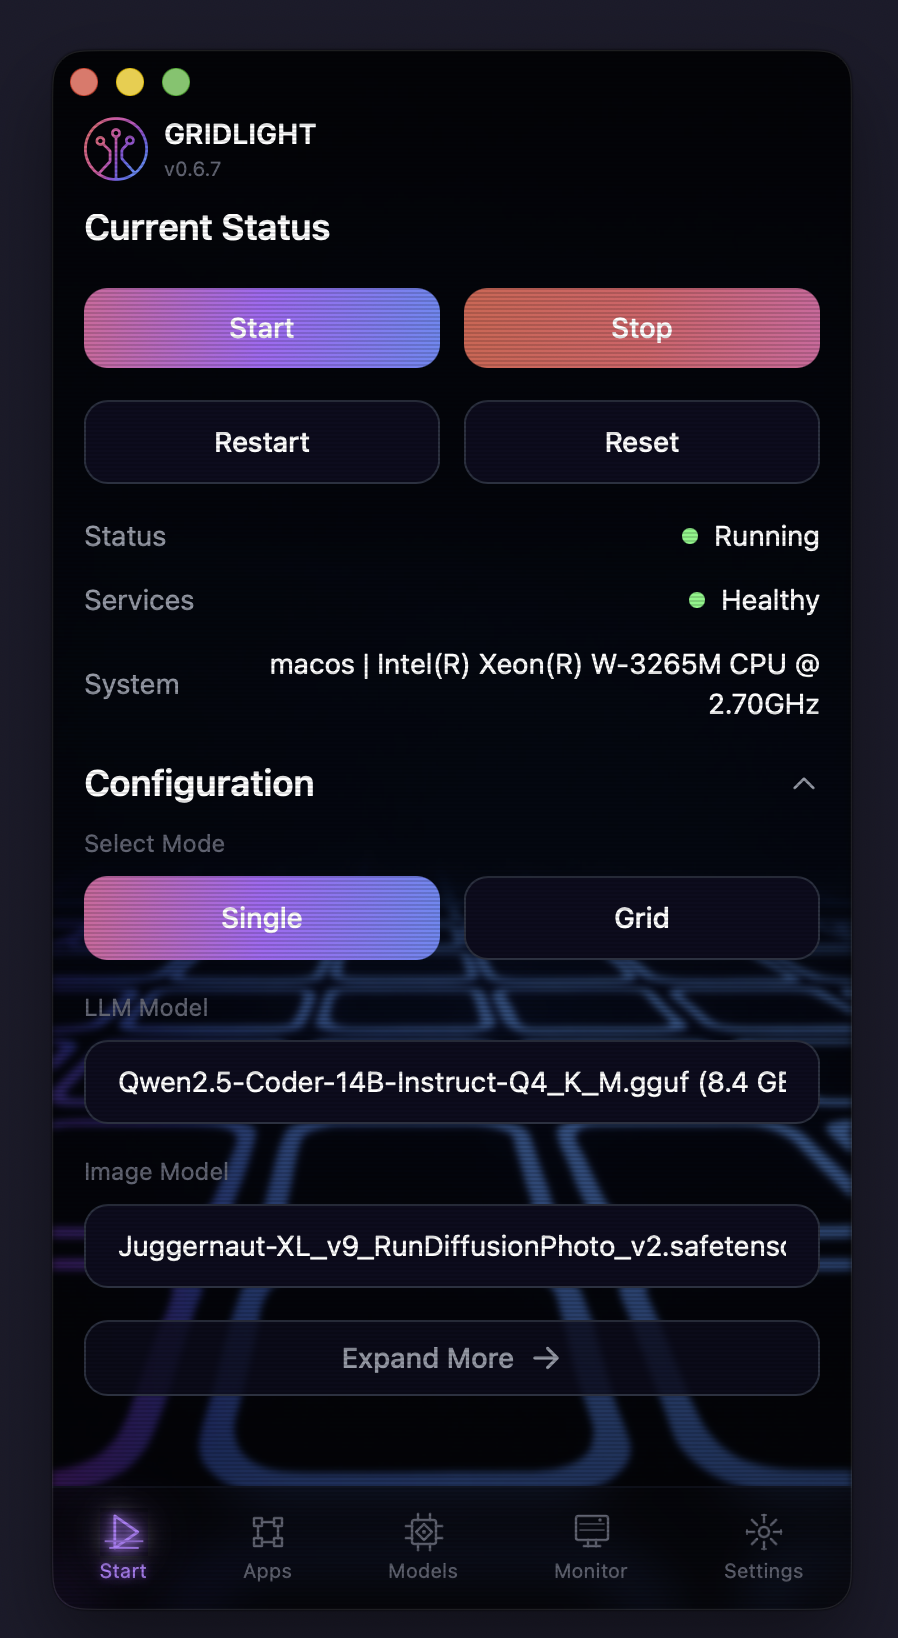Click the Reset button to clear settings

point(641,442)
